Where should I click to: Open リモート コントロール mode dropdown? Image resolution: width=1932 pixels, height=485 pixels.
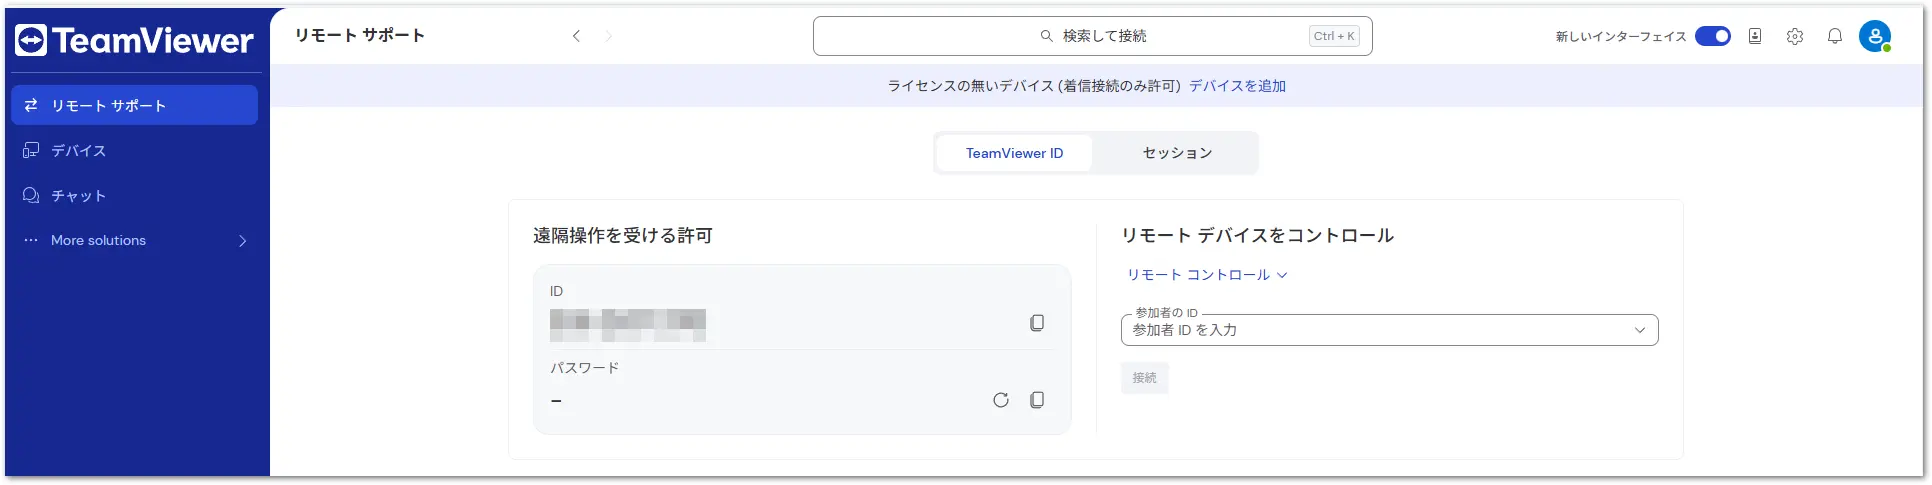[x=1207, y=275]
